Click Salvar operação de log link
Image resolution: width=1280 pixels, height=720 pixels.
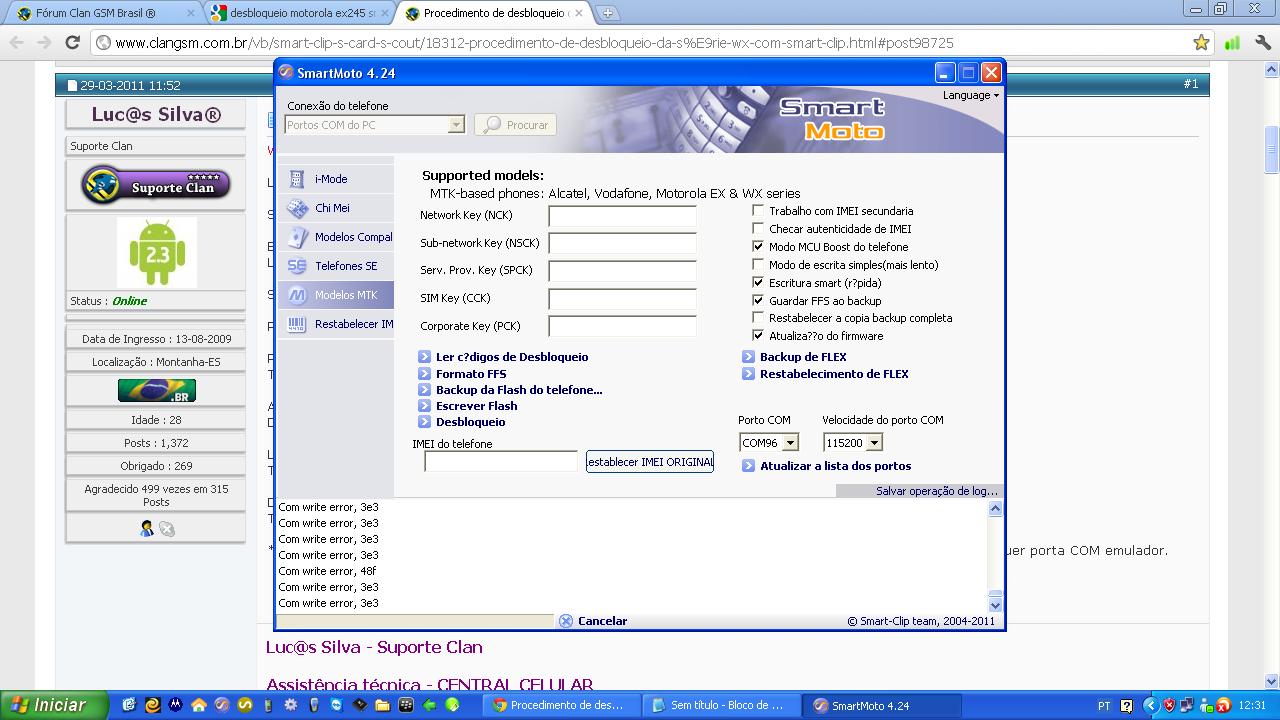tap(937, 491)
